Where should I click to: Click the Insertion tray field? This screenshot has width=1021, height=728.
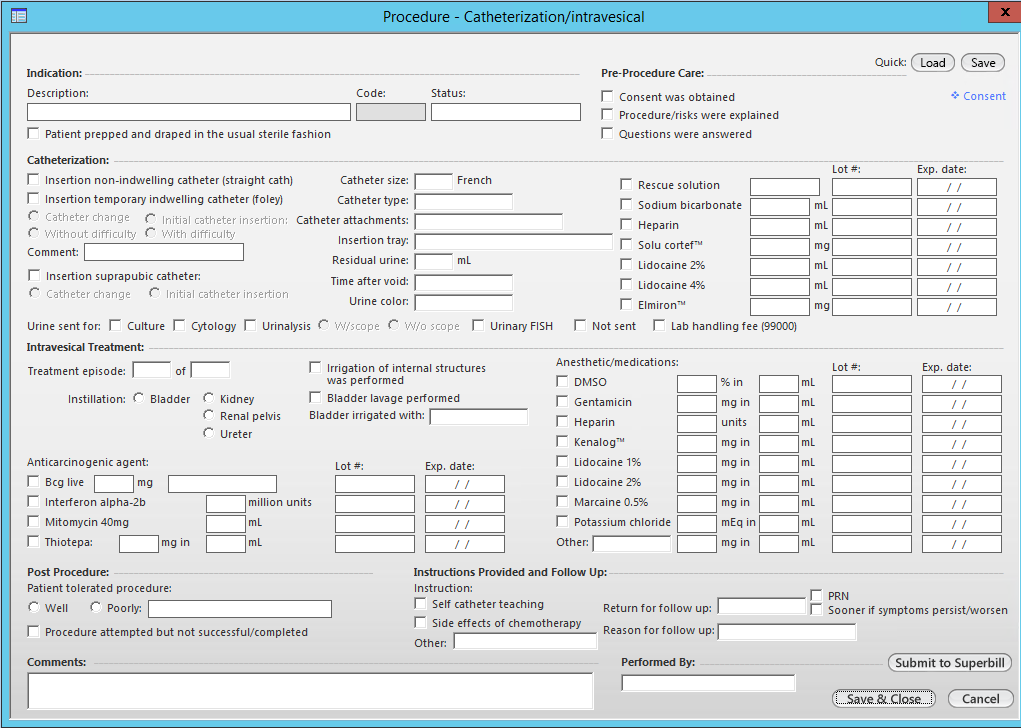(x=514, y=241)
